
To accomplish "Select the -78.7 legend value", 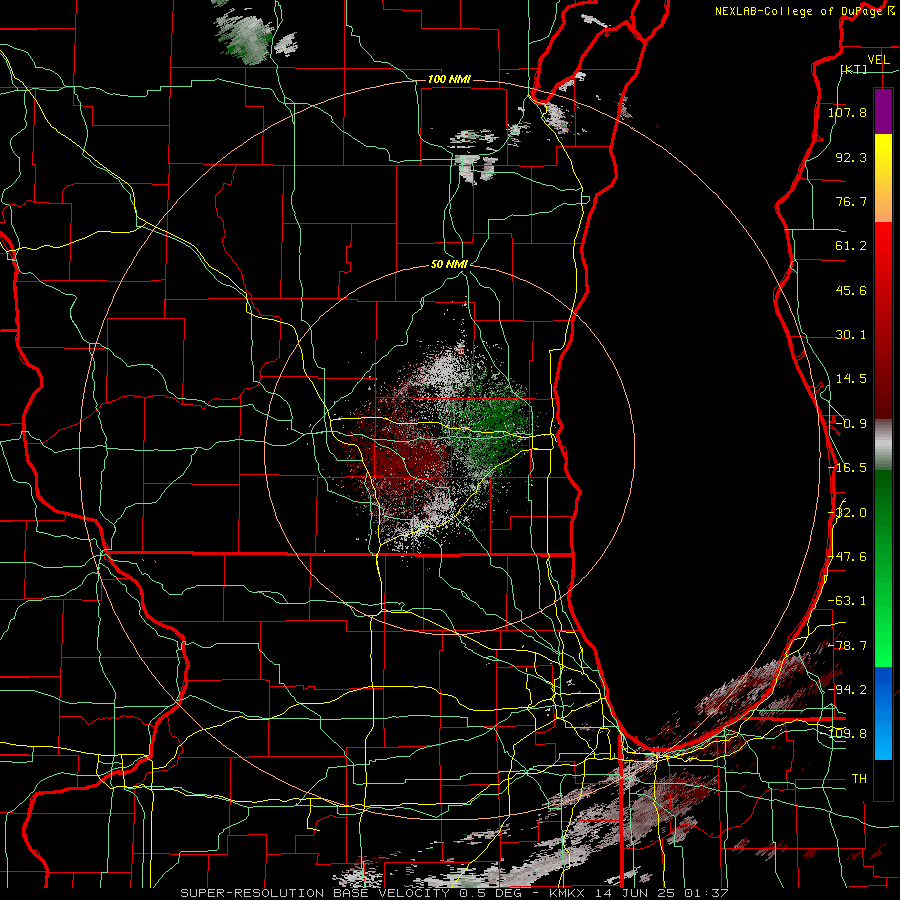I will click(847, 646).
